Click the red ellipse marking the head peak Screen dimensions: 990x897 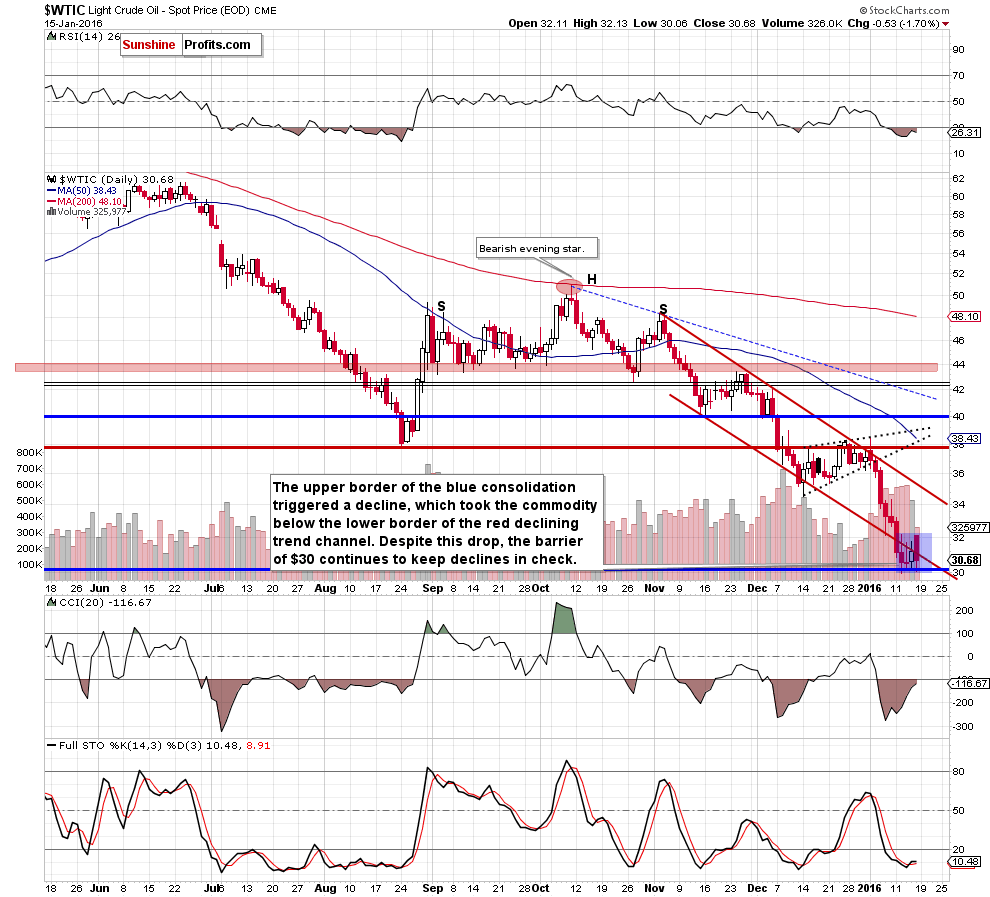[x=569, y=287]
